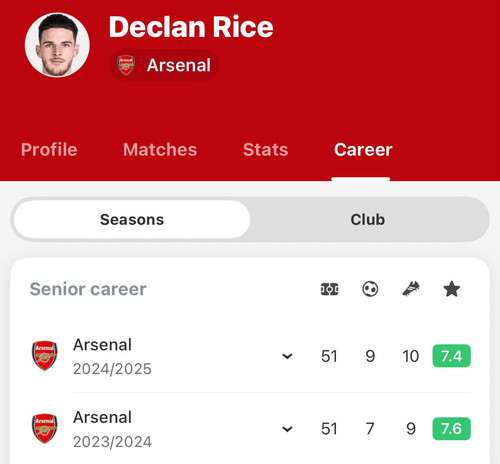The width and height of the screenshot is (500, 464).
Task: Select the Career tab
Action: click(363, 149)
